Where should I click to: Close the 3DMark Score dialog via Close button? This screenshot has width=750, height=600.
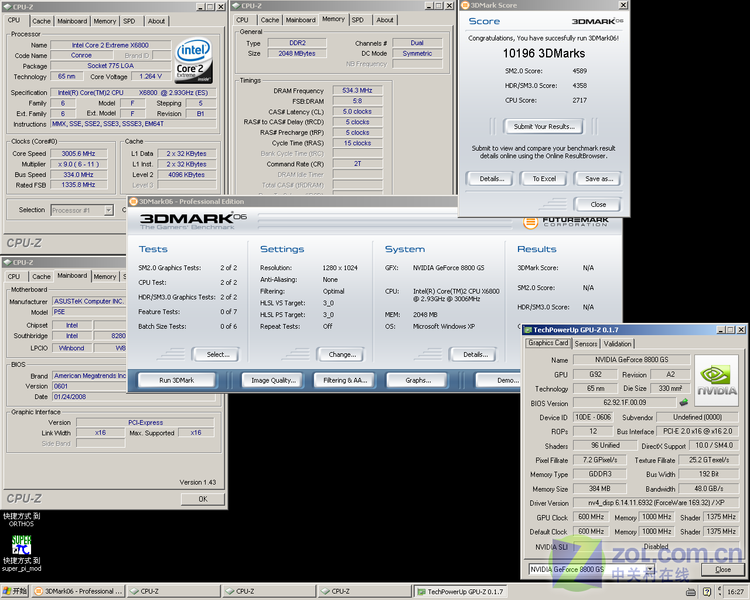[598, 204]
